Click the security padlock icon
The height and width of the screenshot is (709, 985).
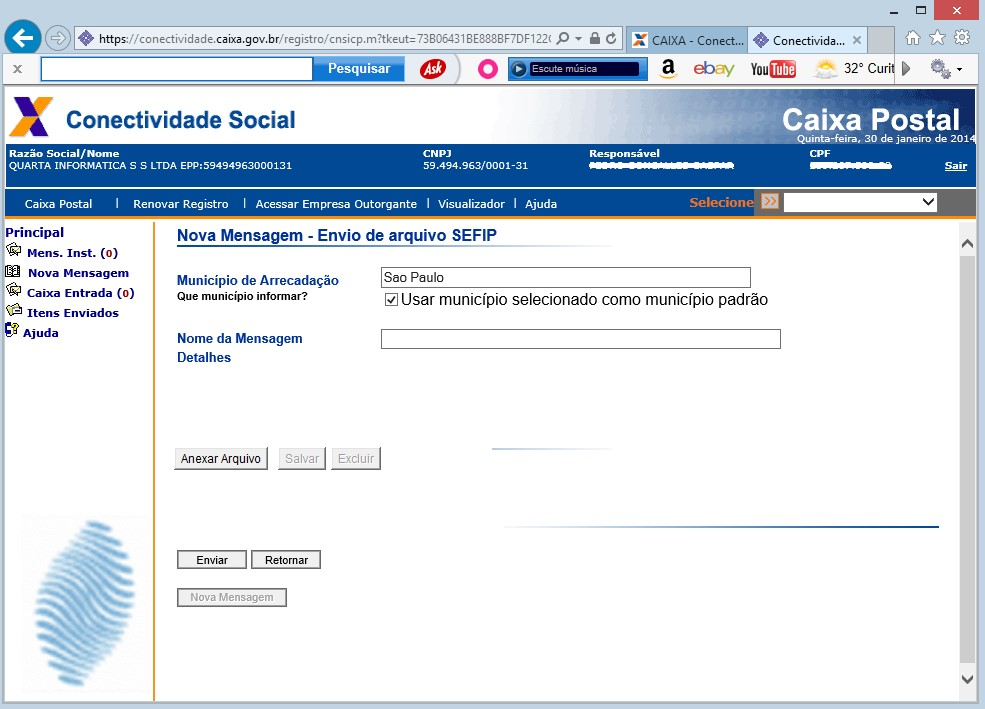click(x=595, y=38)
